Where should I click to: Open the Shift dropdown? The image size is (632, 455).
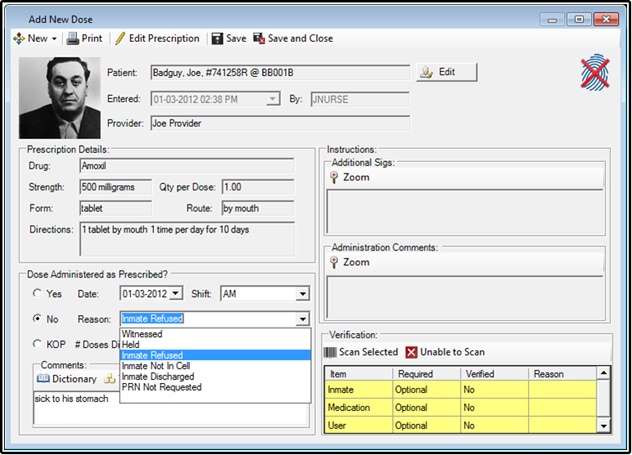point(301,294)
